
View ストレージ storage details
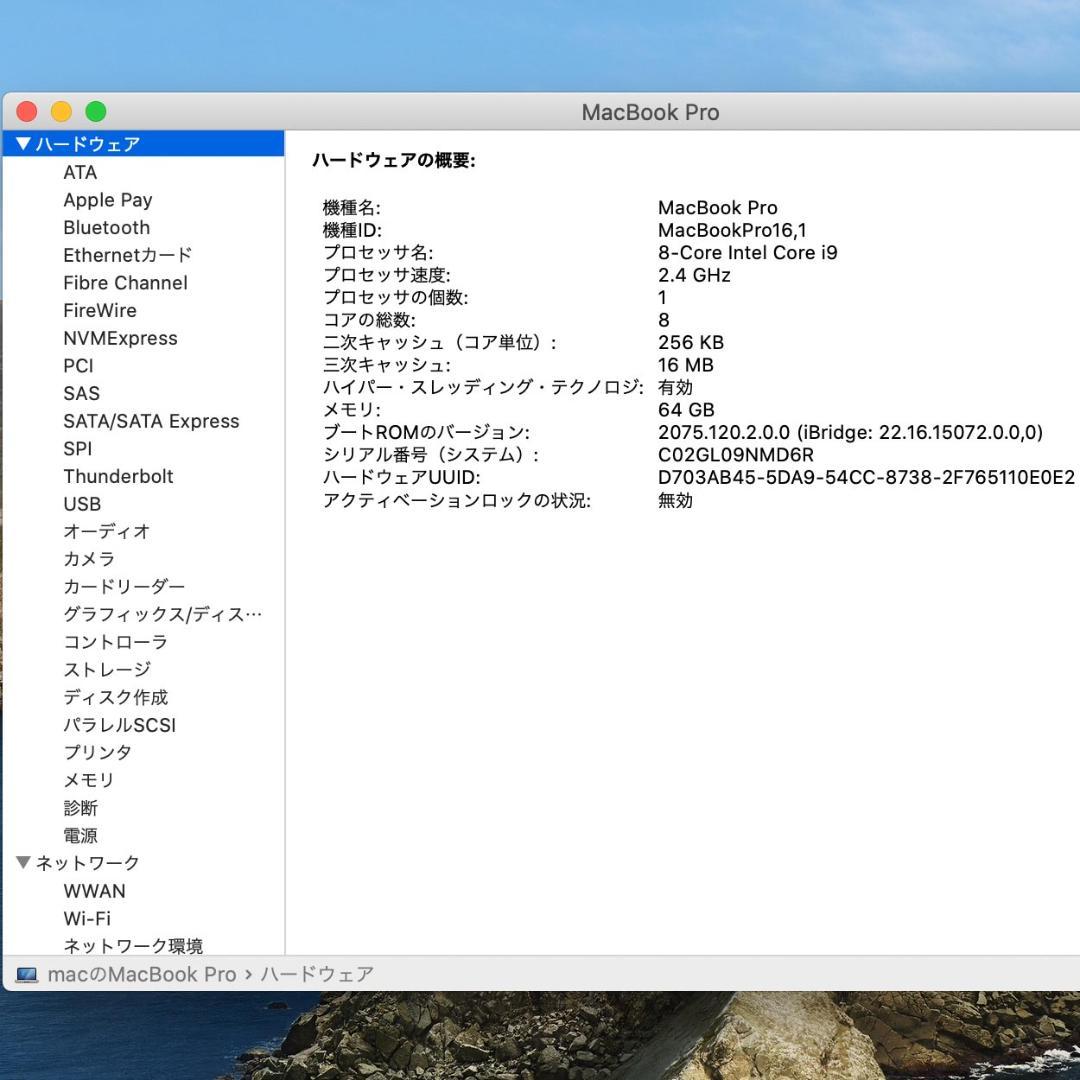[106, 669]
